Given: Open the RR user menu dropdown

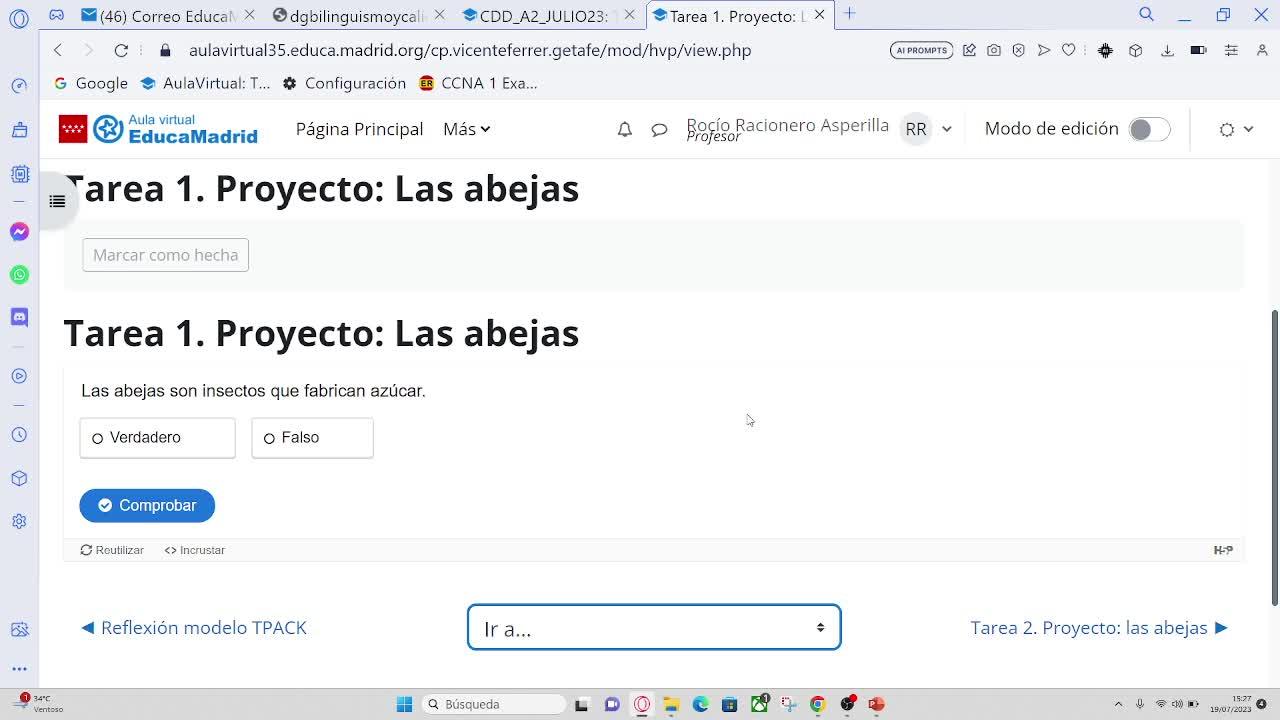Looking at the screenshot, I should tap(927, 129).
